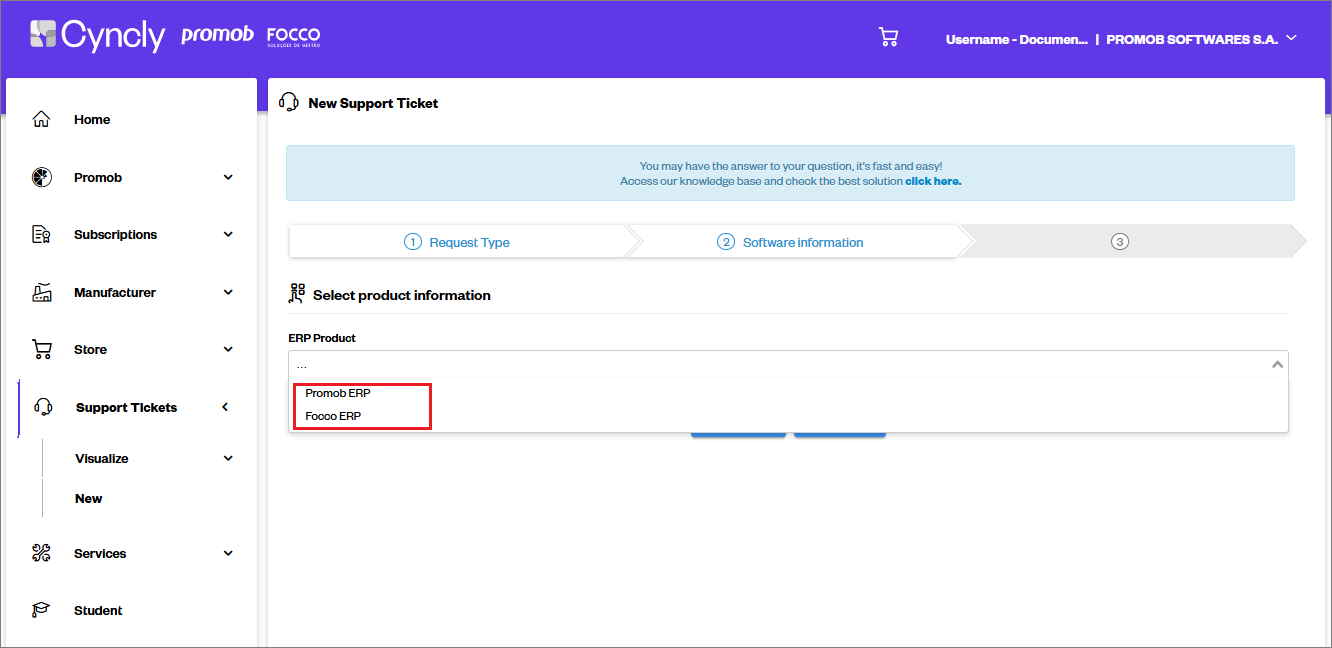This screenshot has height=648, width=1332.
Task: Open New under Support Tickets
Action: pyautogui.click(x=89, y=498)
